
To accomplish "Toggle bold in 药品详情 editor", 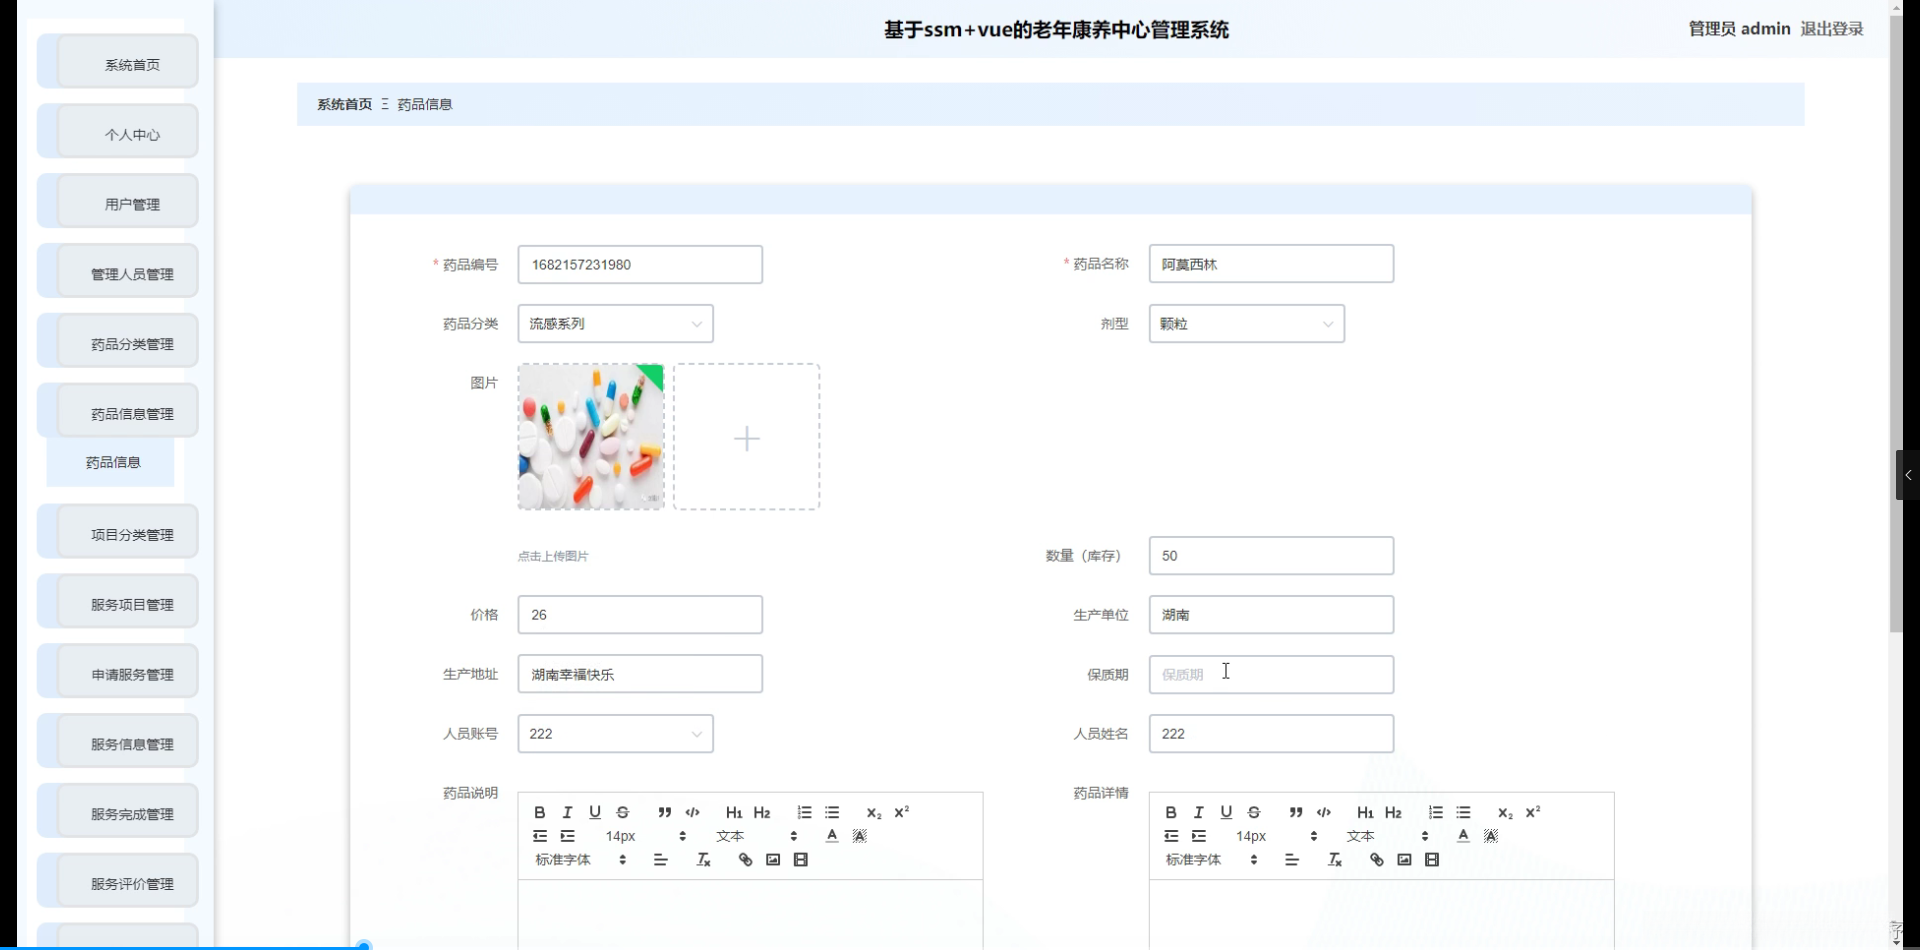I will tap(1171, 812).
